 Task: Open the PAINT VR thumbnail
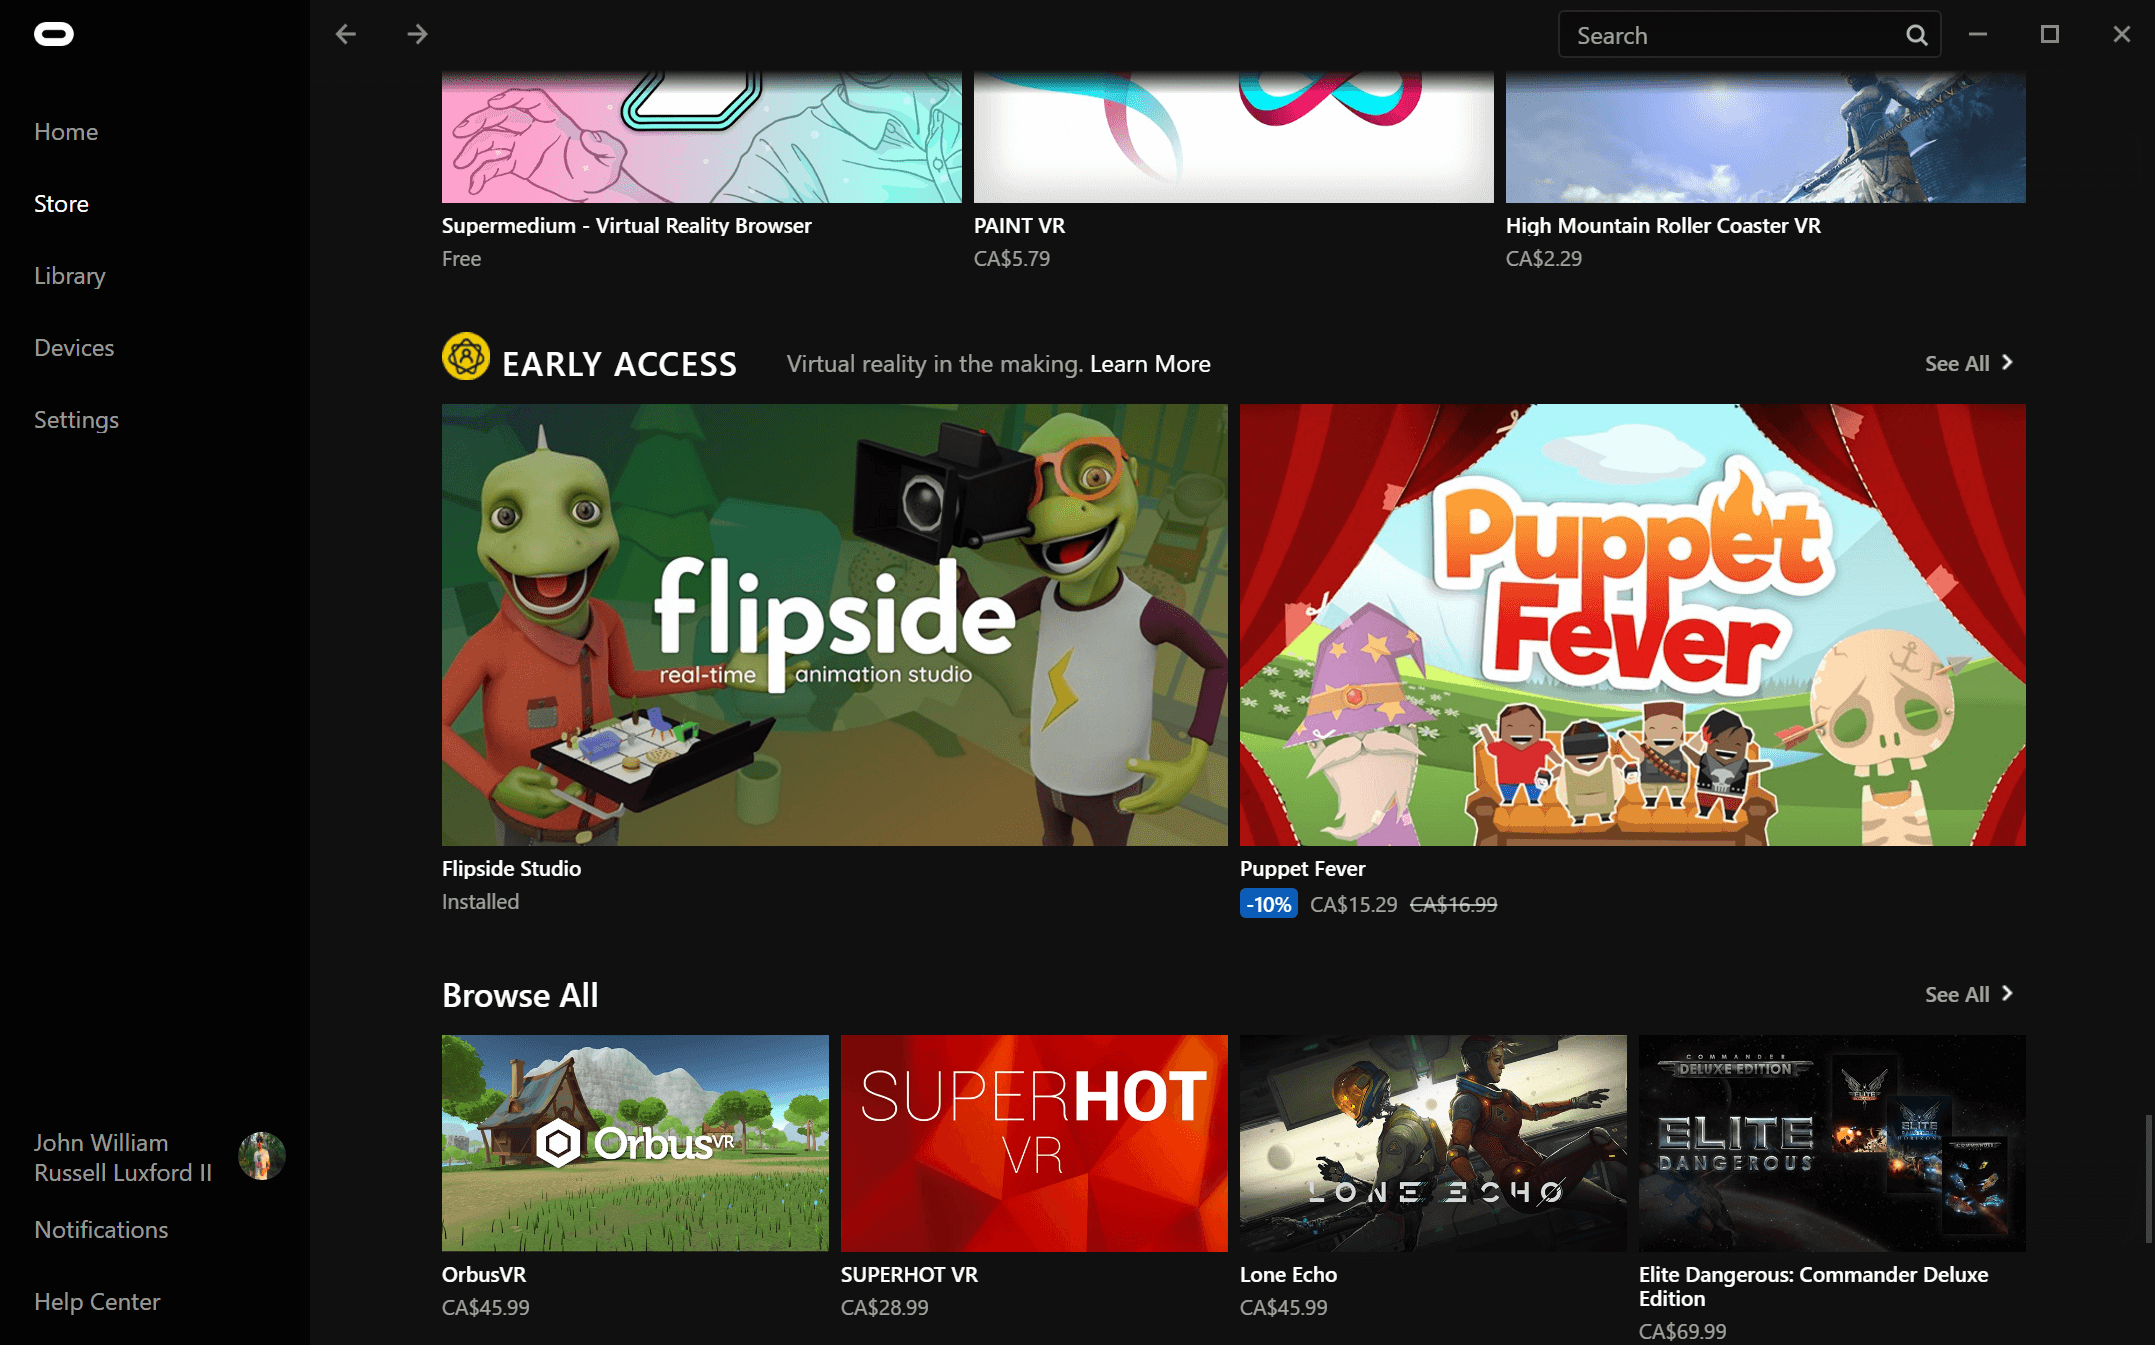(1234, 137)
